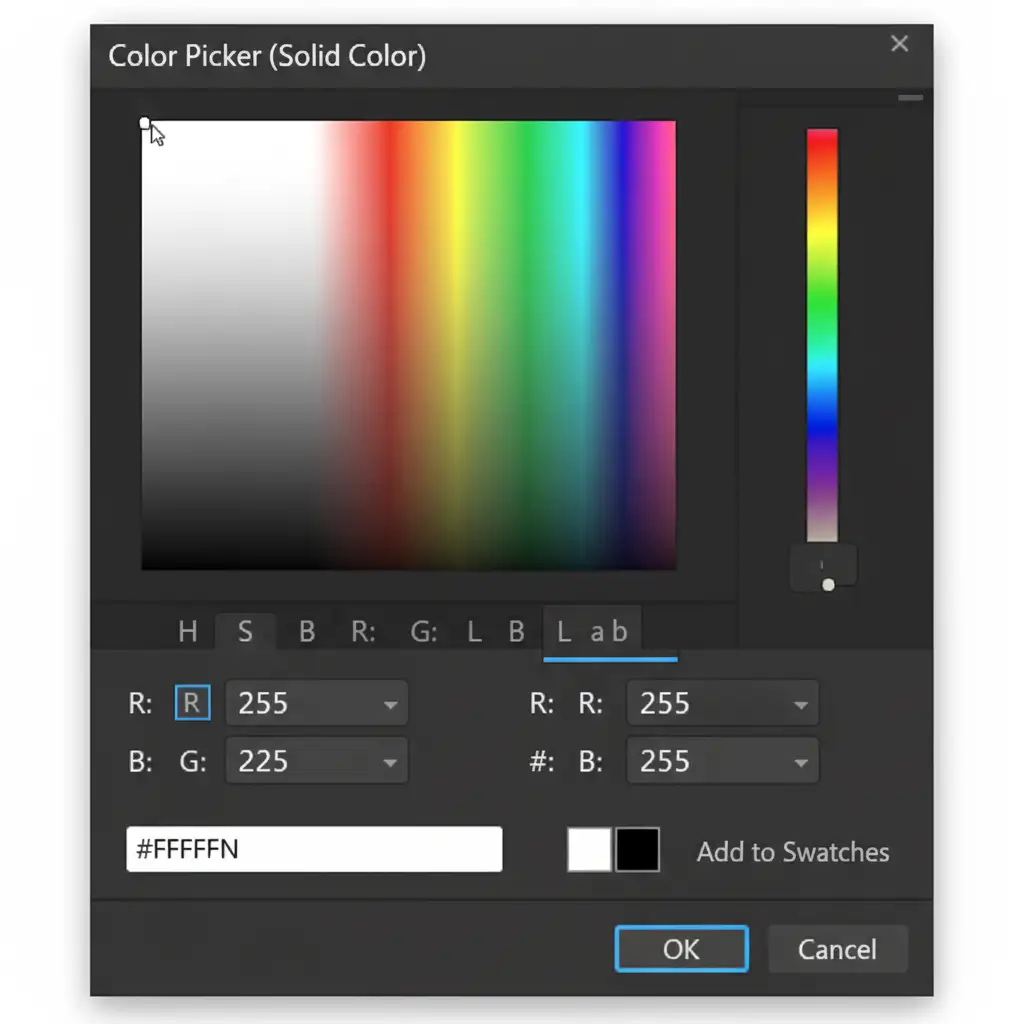Expand the left R 255 value dropdown
The width and height of the screenshot is (1024, 1024).
pos(390,704)
